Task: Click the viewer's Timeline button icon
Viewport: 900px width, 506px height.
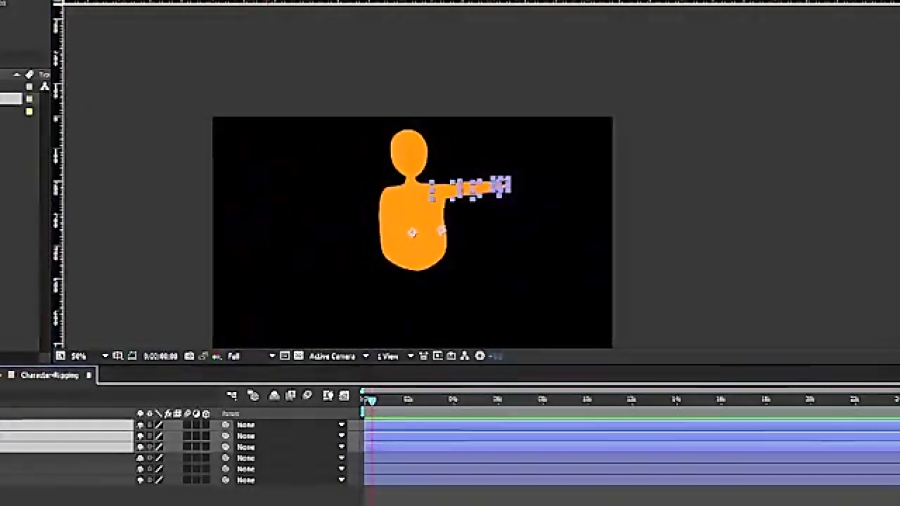Action: pos(451,356)
